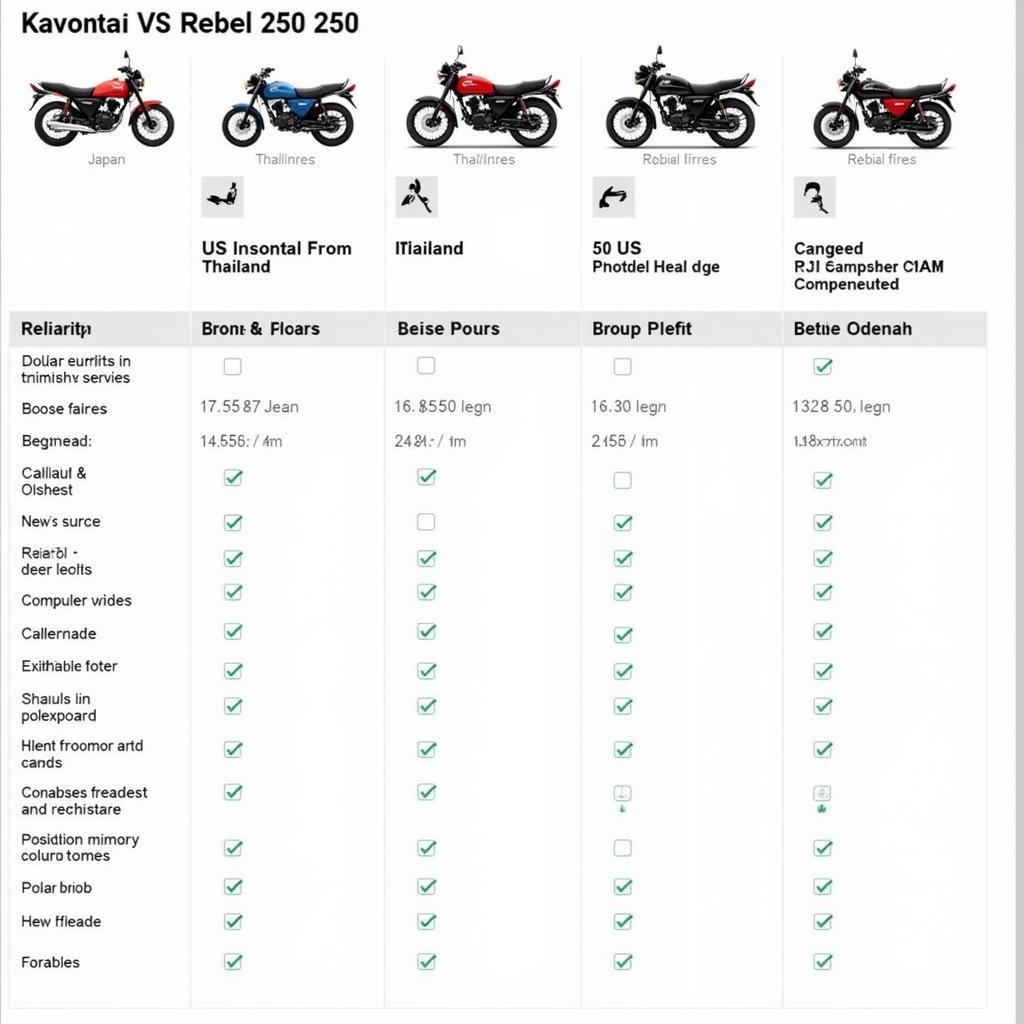Click the rider icon above ITlailand
This screenshot has width=1024, height=1024.
click(416, 197)
